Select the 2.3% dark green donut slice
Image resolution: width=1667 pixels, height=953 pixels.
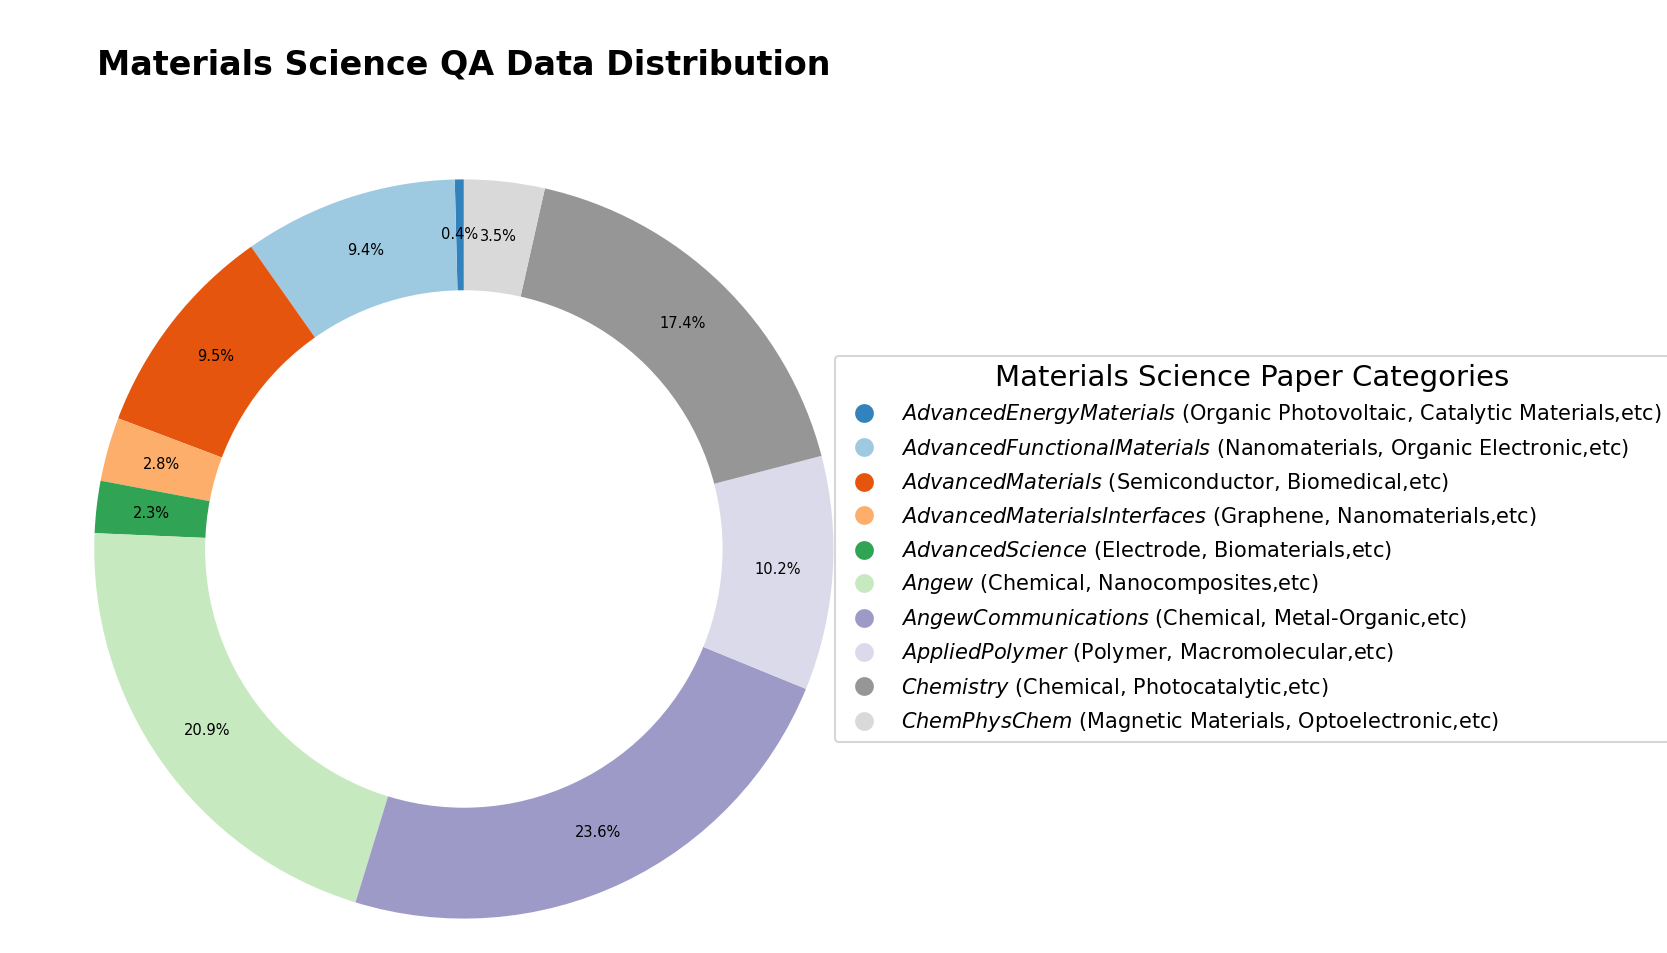click(152, 510)
